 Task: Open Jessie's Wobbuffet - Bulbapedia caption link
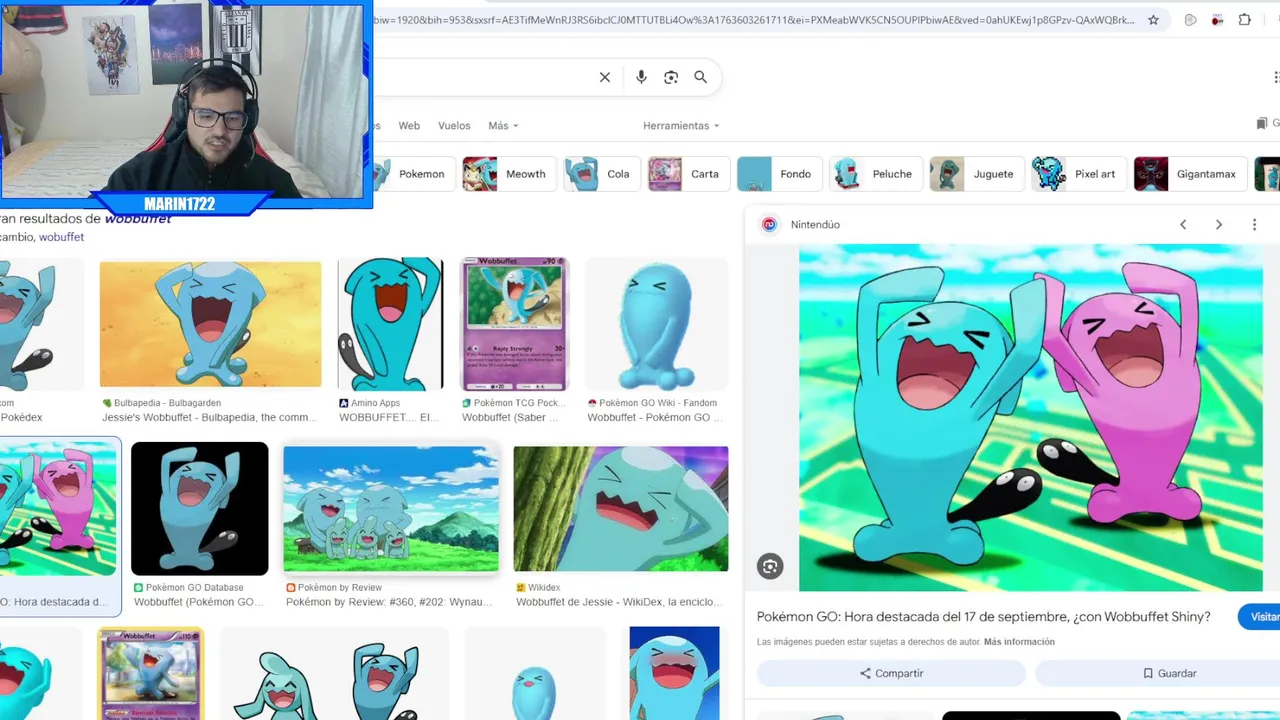click(x=208, y=417)
